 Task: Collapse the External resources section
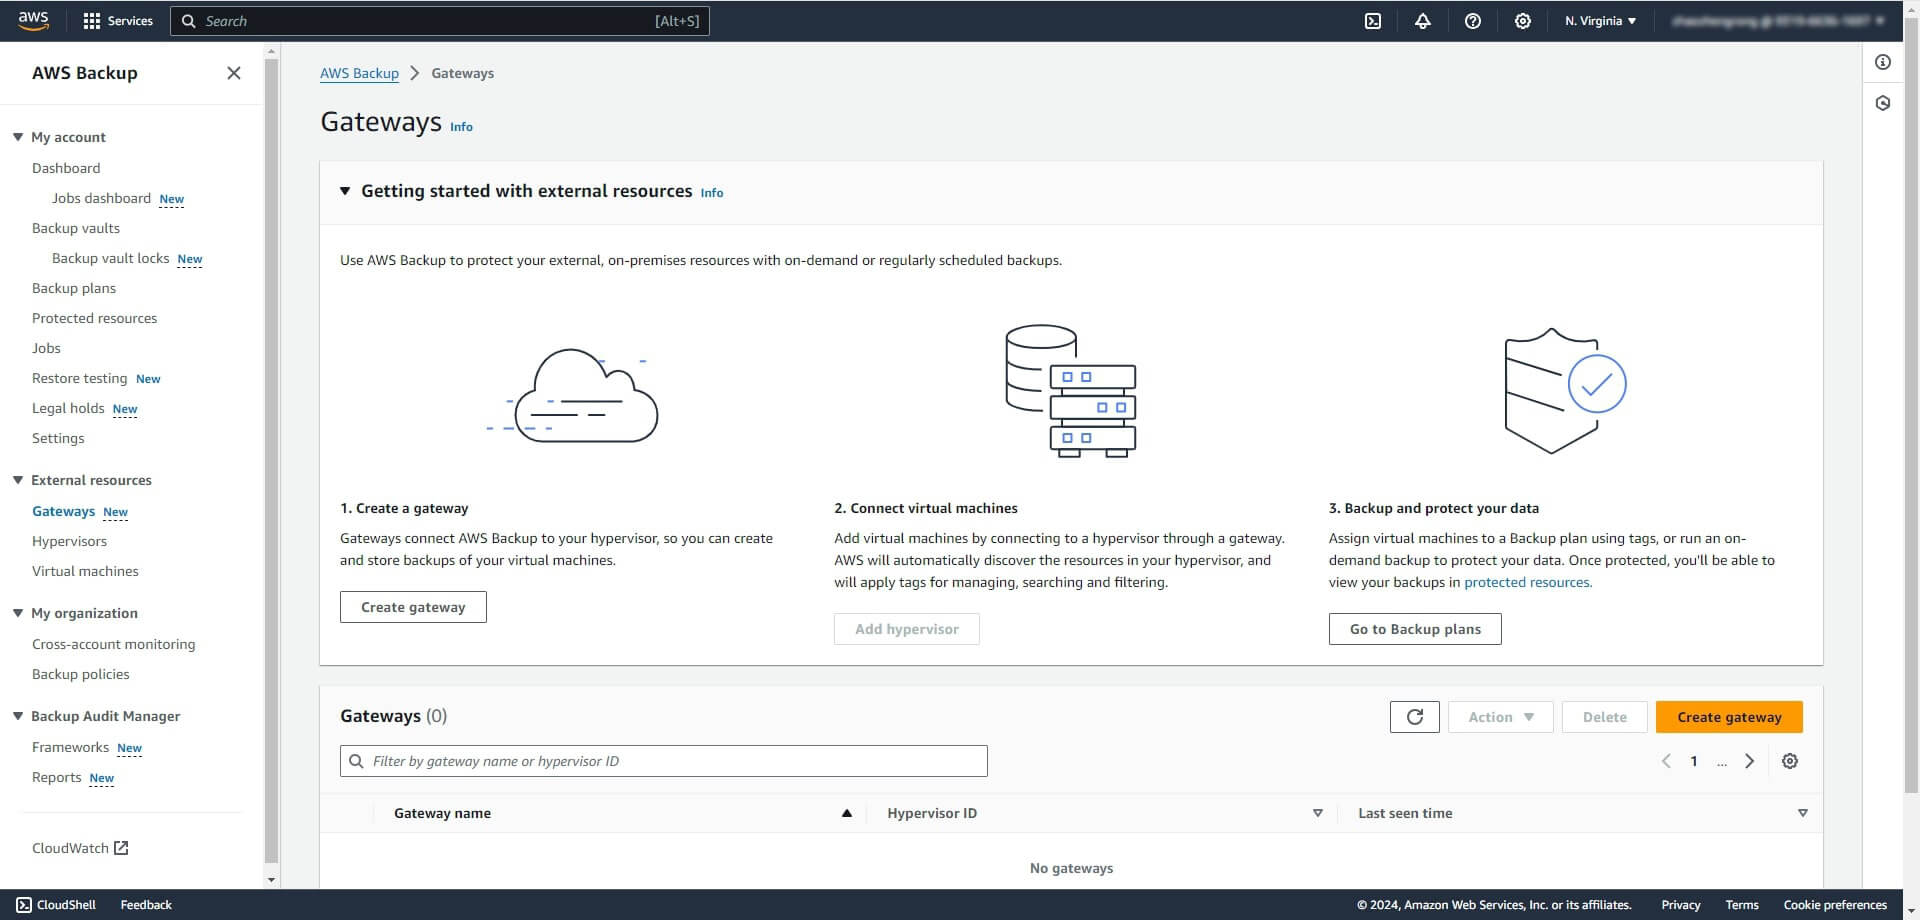(18, 480)
